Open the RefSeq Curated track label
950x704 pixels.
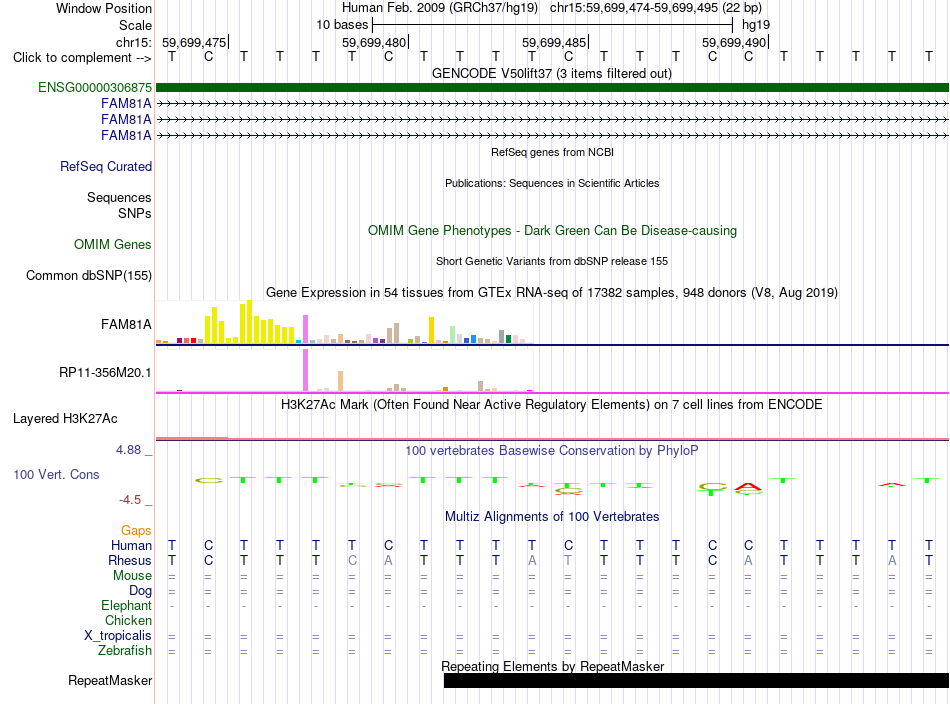[x=106, y=167]
